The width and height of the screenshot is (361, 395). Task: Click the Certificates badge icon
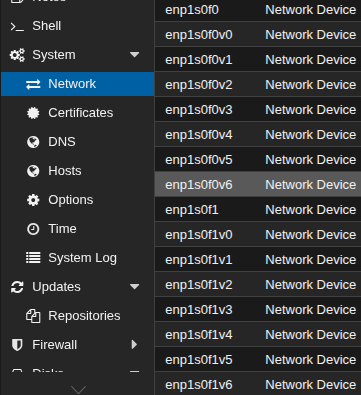[33, 113]
